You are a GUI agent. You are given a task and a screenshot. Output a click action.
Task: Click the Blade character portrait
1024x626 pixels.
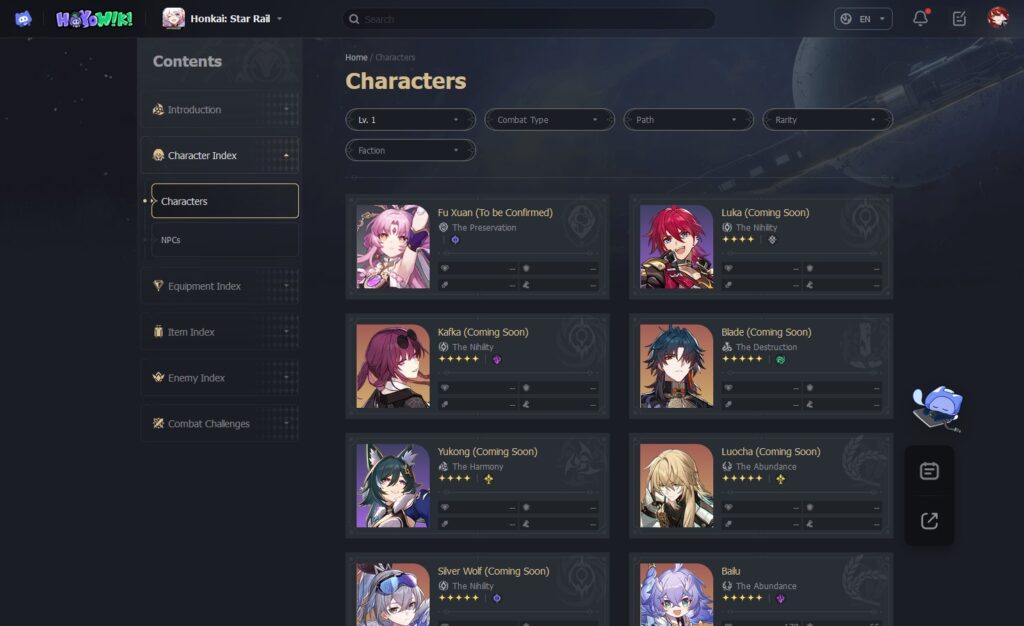(677, 366)
